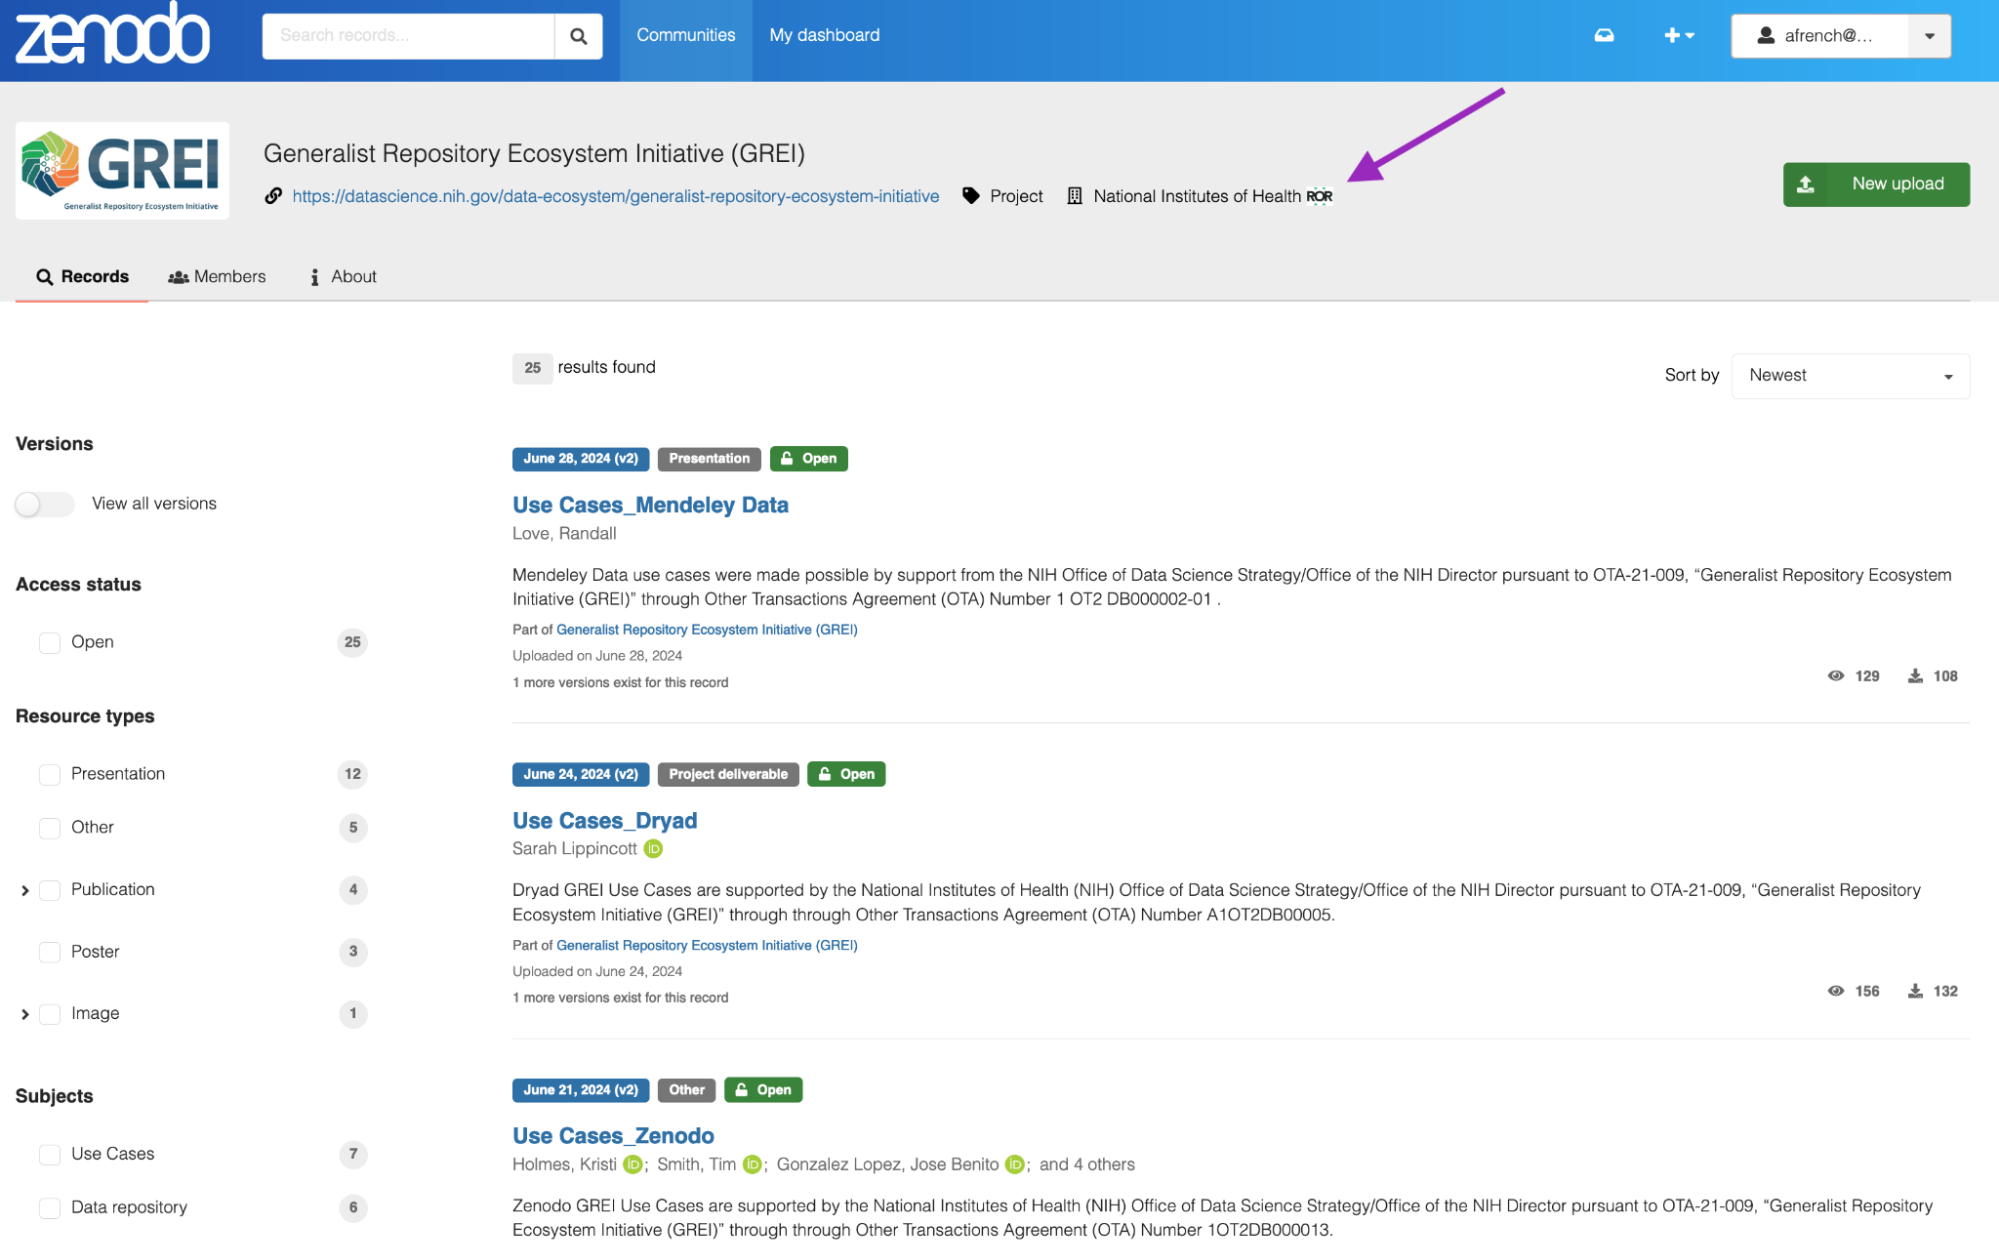This screenshot has height=1241, width=1999.
Task: Click the New upload button
Action: 1876,183
